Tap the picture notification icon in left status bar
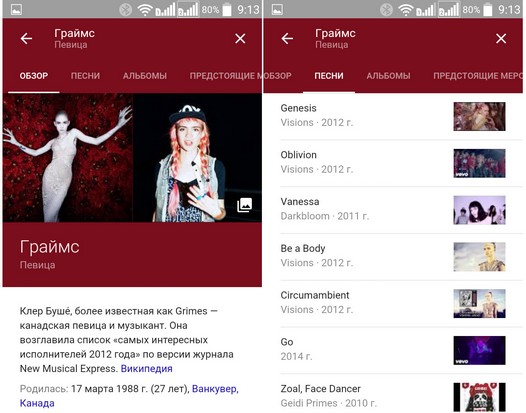 point(16,9)
